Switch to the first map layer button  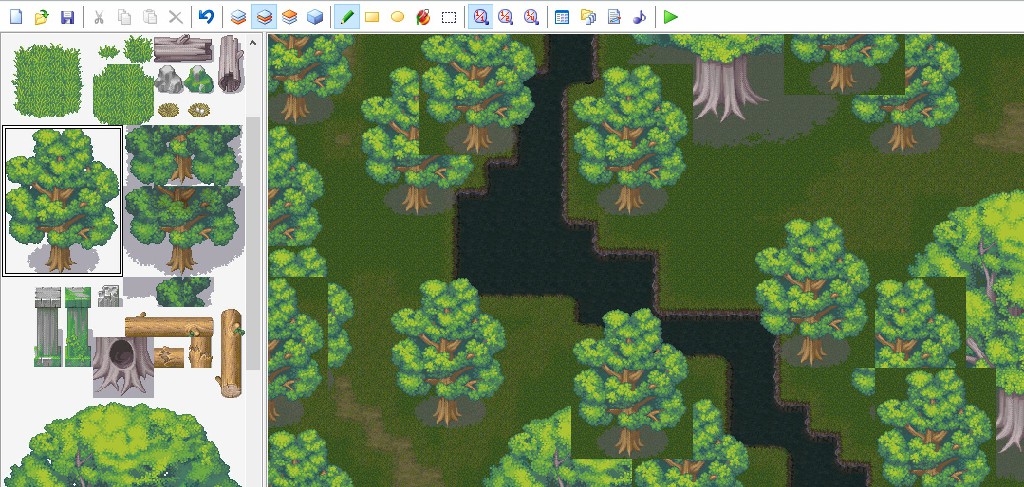coord(238,17)
